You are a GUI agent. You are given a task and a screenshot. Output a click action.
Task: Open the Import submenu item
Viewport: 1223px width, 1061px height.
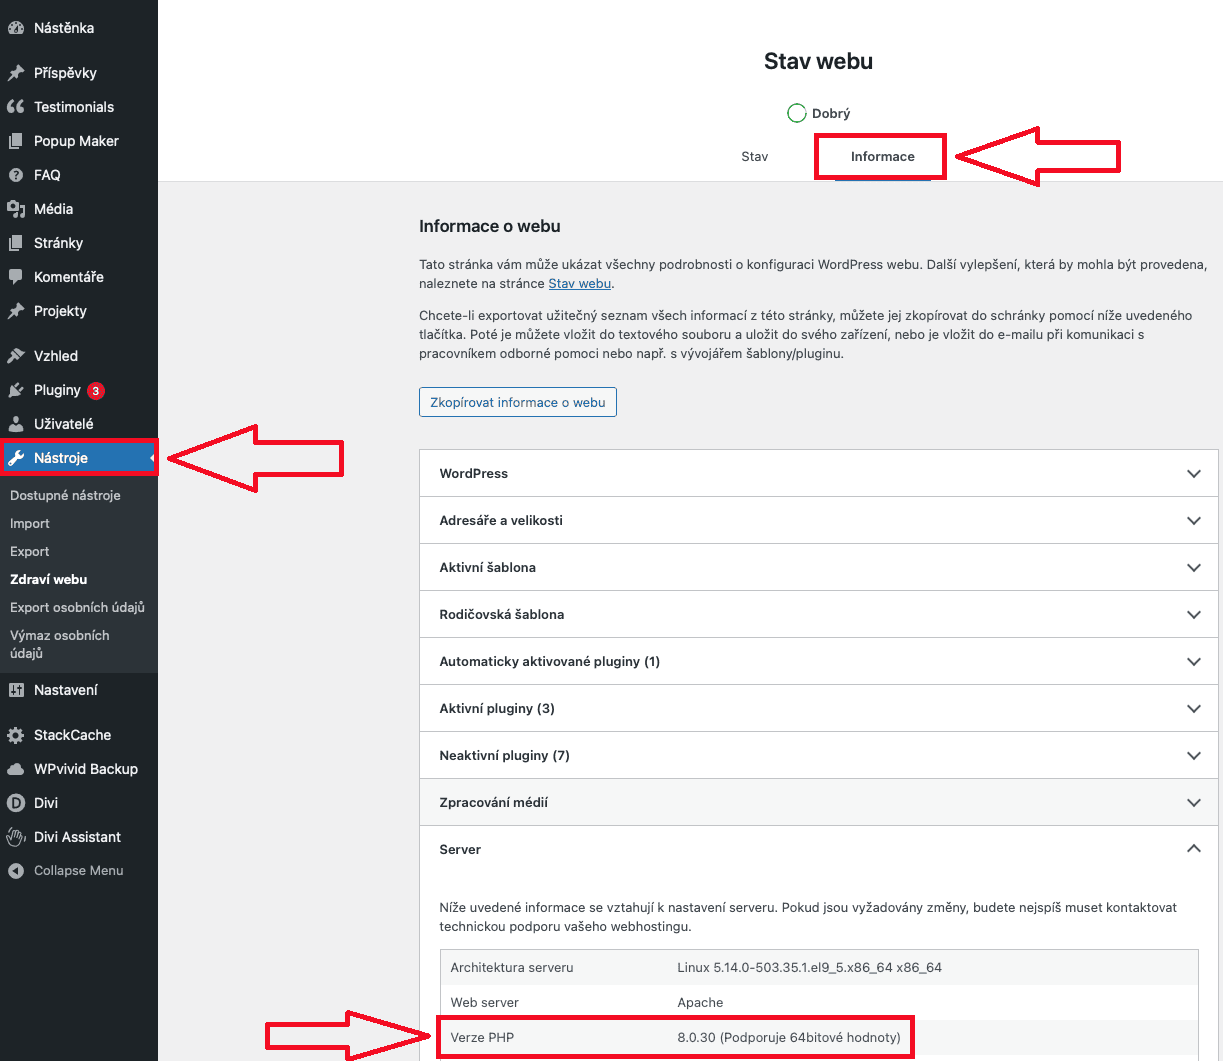(30, 523)
